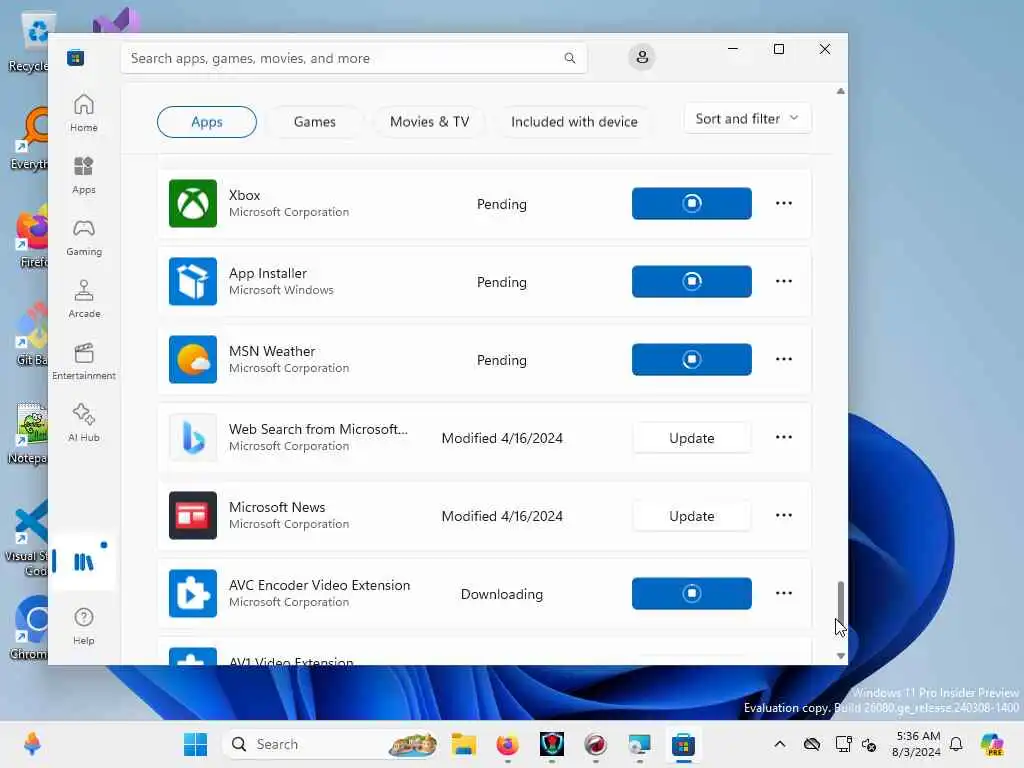Select the Library icon in sidebar
The width and height of the screenshot is (1024, 768).
click(x=84, y=562)
